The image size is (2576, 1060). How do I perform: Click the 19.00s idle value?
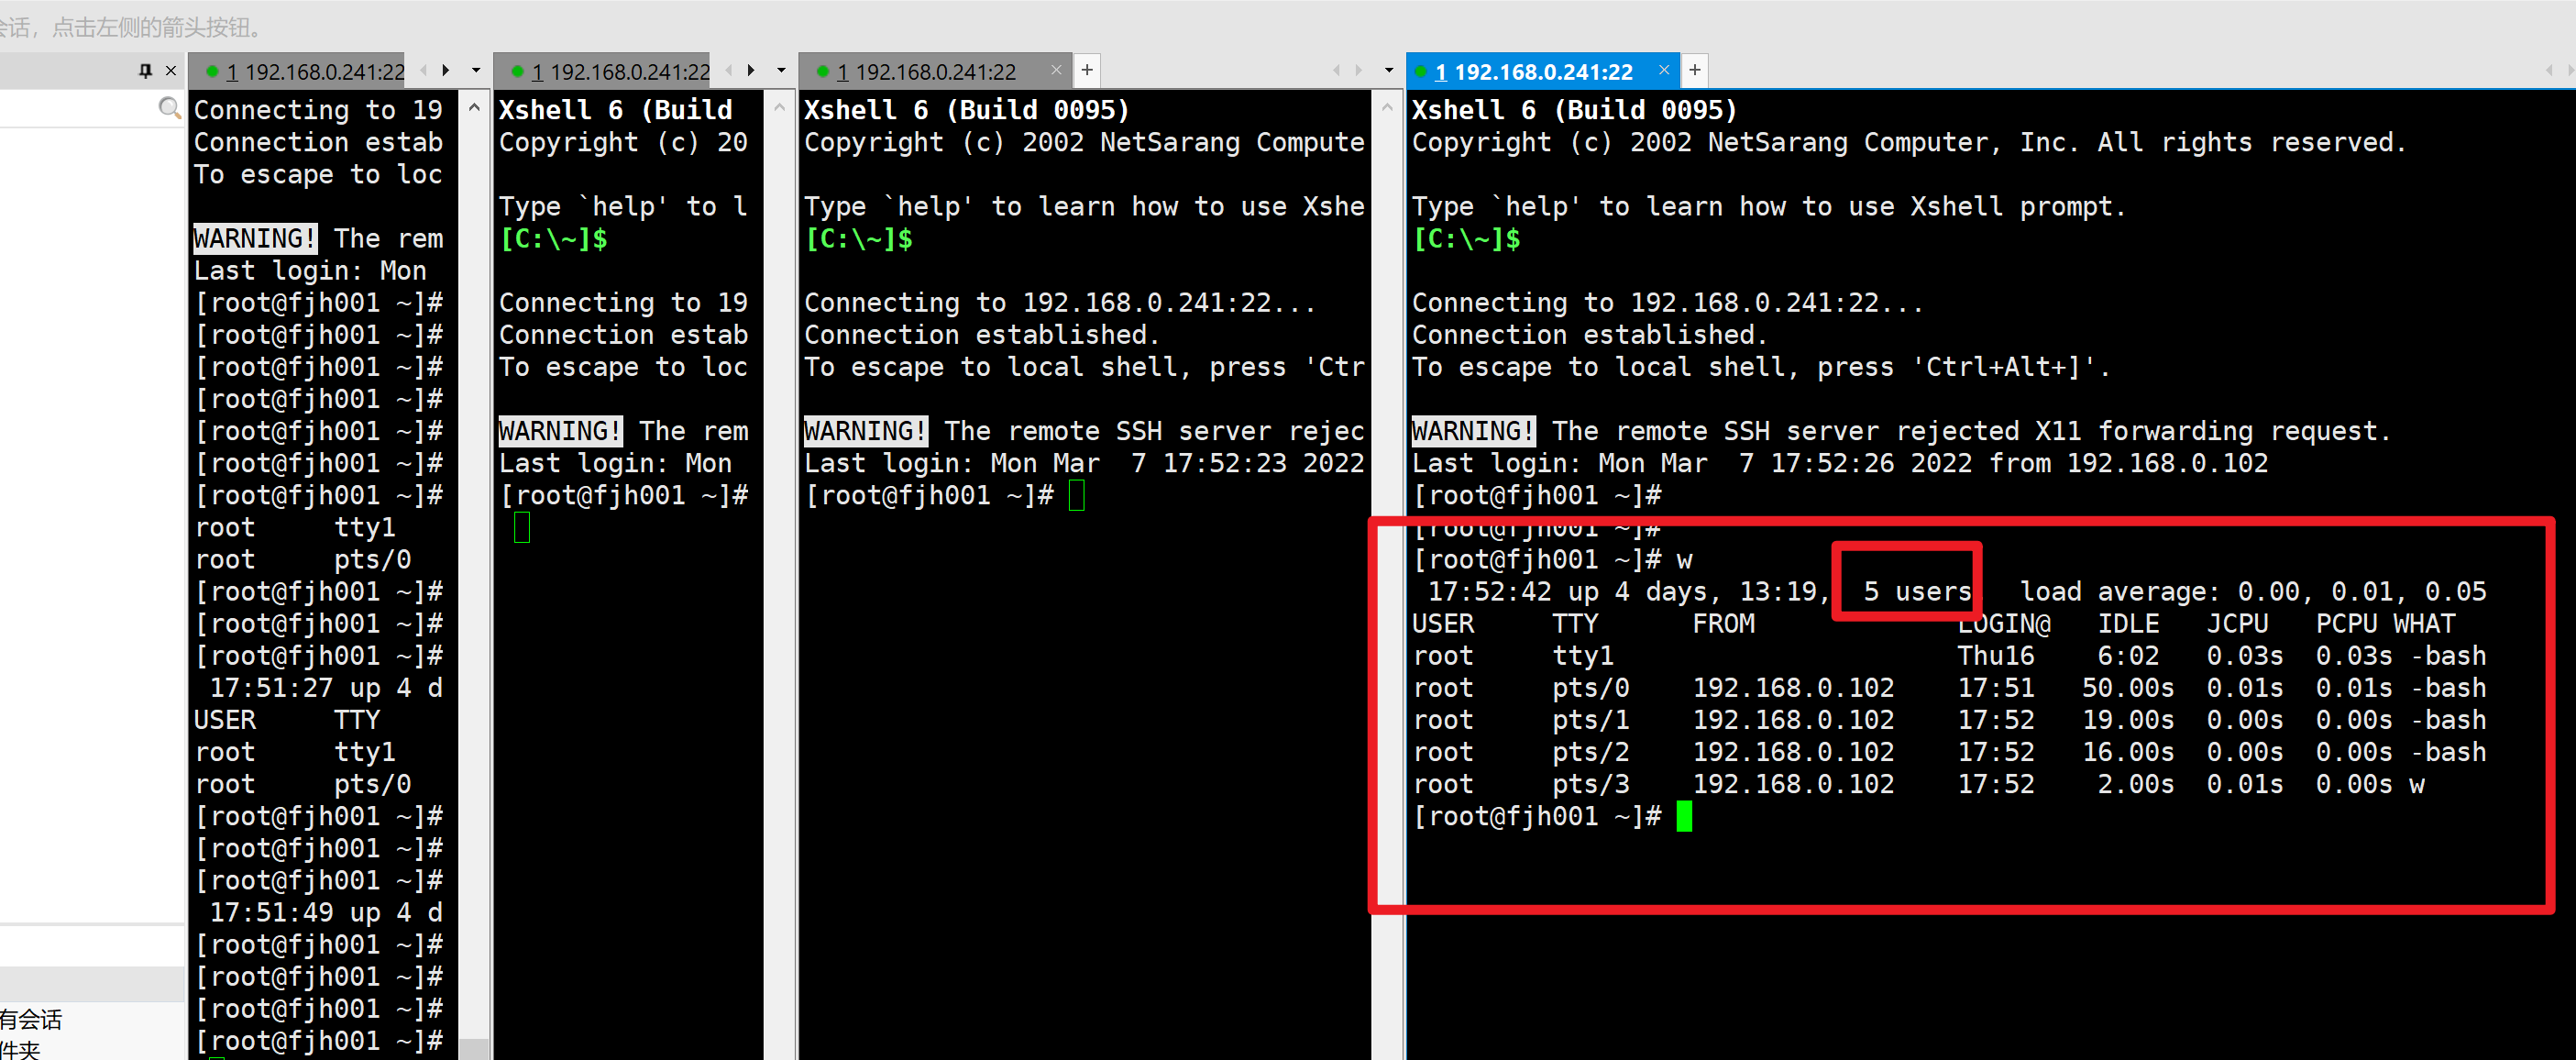tap(2129, 720)
